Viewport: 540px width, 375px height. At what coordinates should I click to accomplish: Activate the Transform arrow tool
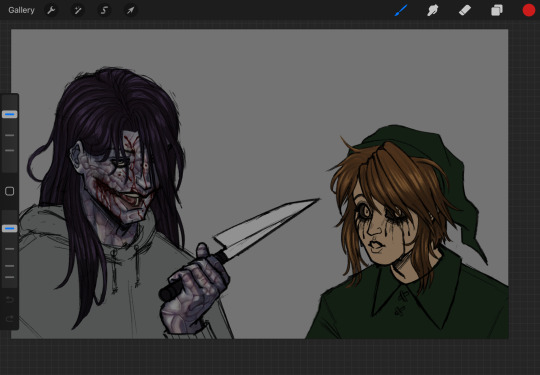click(130, 10)
